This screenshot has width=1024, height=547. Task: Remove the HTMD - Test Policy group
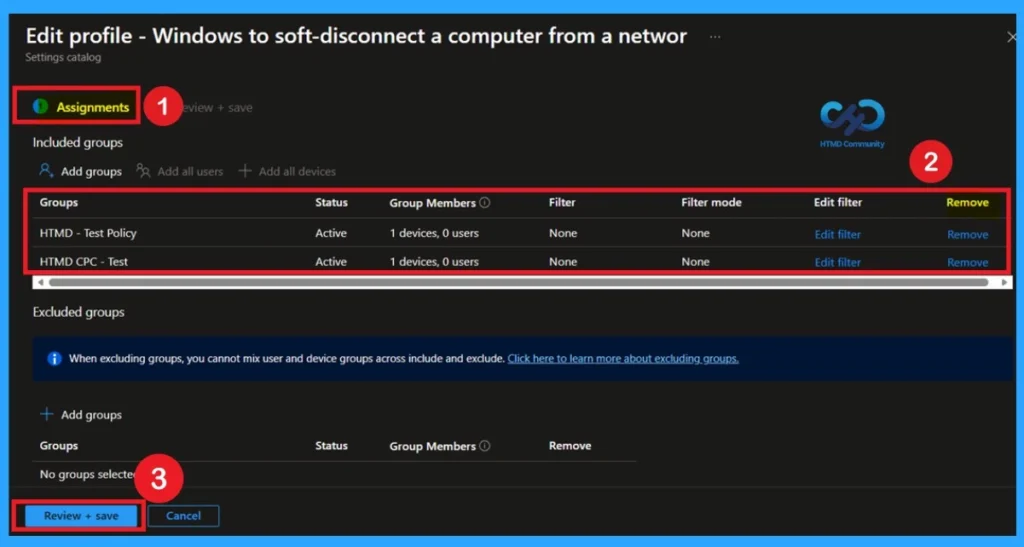(967, 234)
